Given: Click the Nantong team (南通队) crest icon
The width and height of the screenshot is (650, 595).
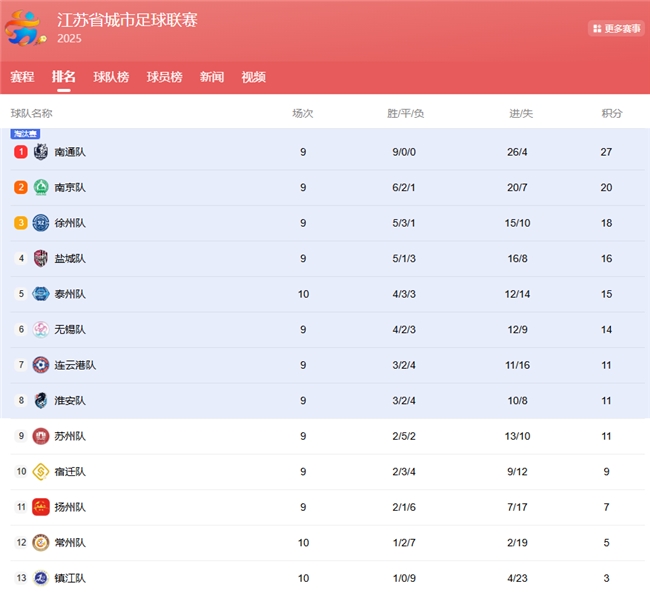Looking at the screenshot, I should (41, 152).
